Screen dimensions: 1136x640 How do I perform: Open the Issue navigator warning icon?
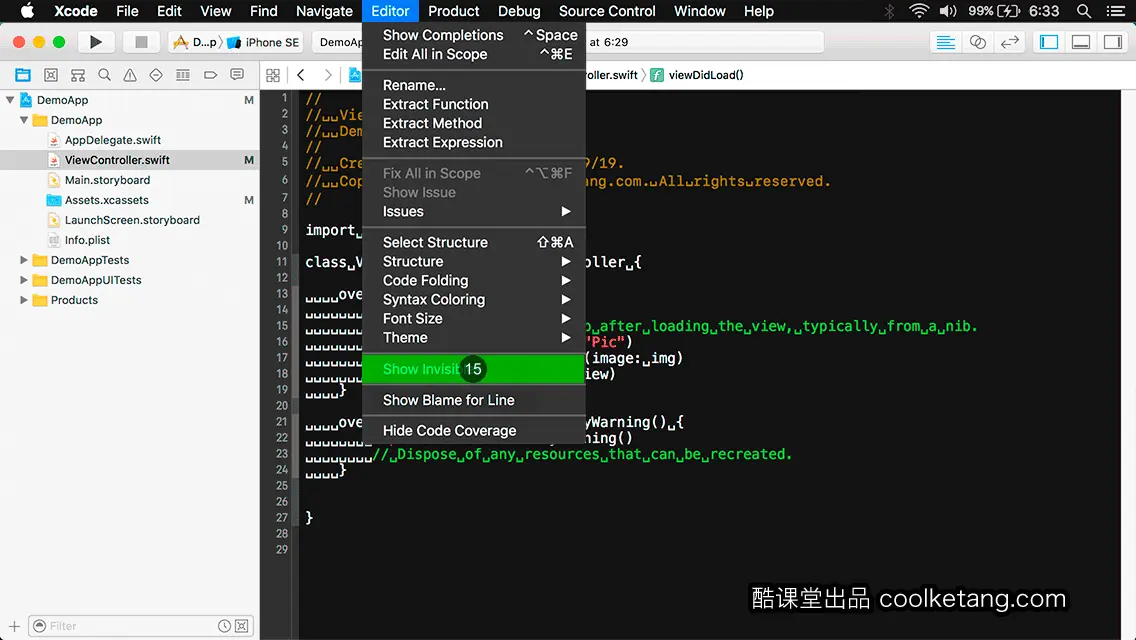pyautogui.click(x=130, y=75)
